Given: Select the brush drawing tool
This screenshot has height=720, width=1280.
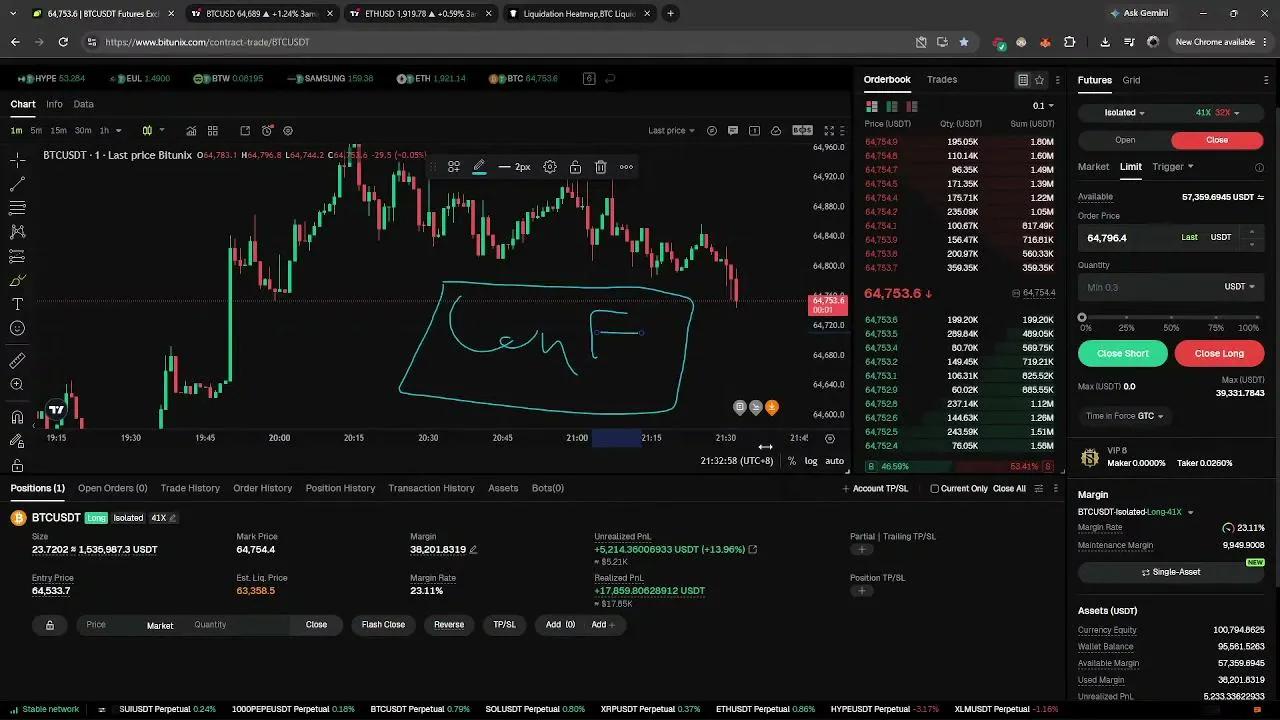Looking at the screenshot, I should click(17, 280).
